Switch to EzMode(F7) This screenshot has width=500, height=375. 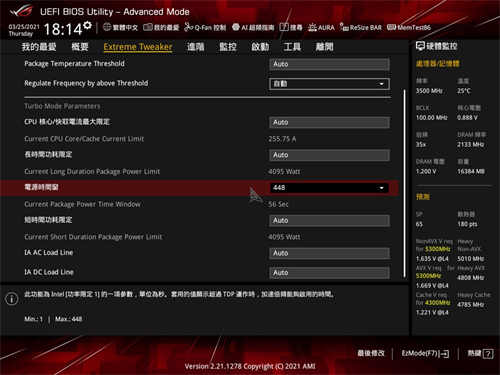(425, 353)
